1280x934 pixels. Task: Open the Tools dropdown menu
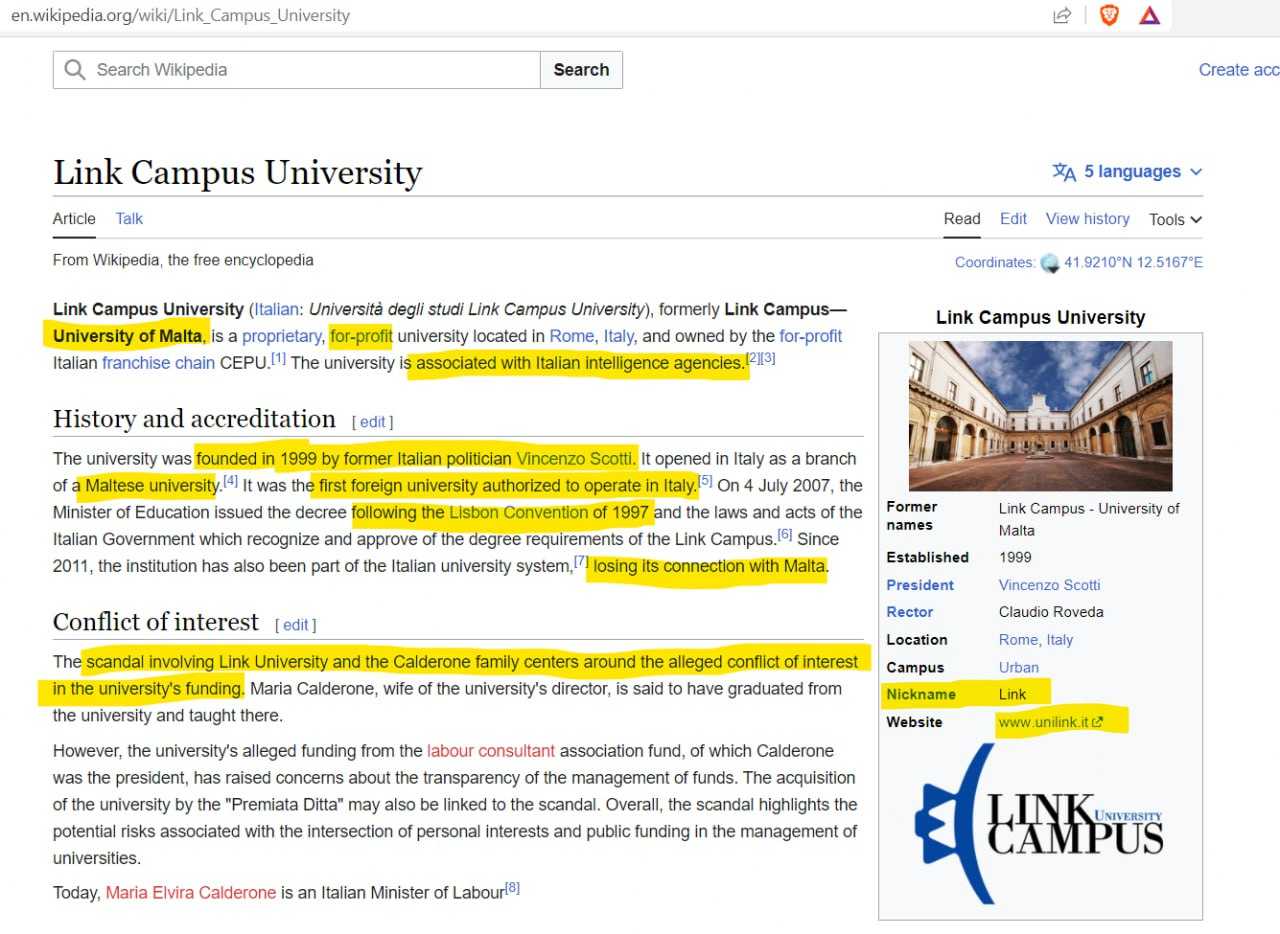[1174, 220]
